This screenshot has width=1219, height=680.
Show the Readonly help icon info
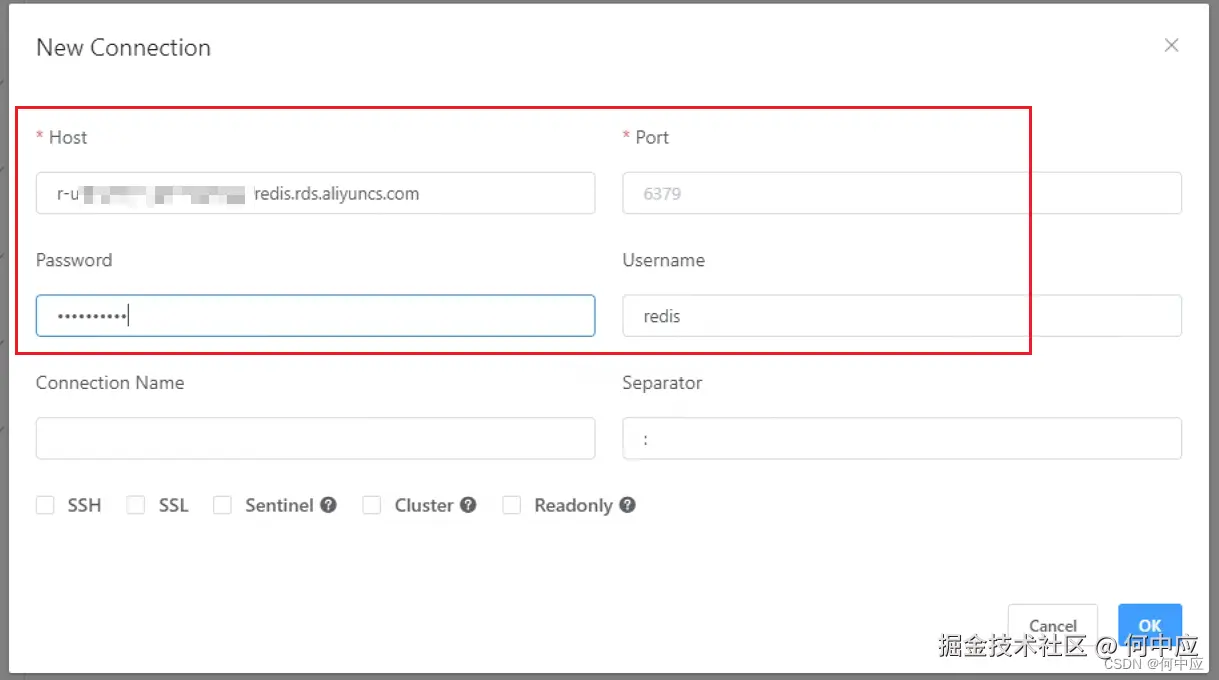point(627,506)
